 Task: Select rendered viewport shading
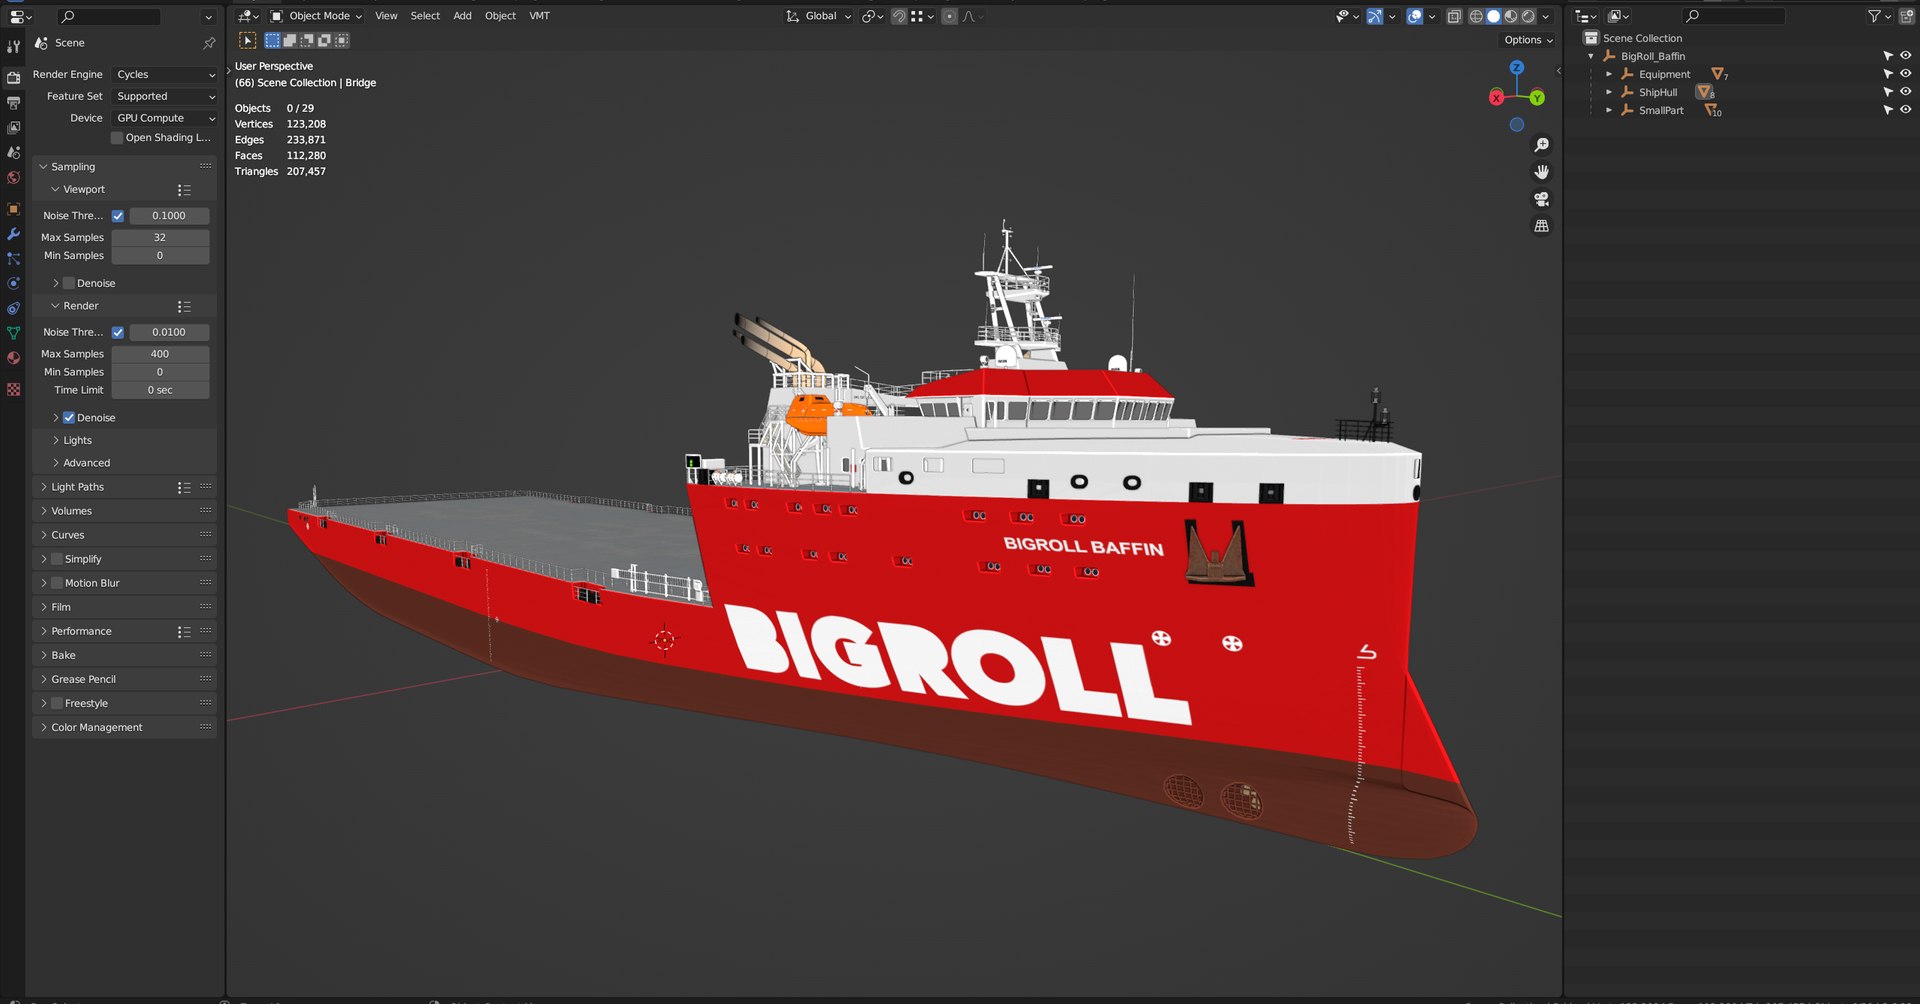click(x=1528, y=16)
